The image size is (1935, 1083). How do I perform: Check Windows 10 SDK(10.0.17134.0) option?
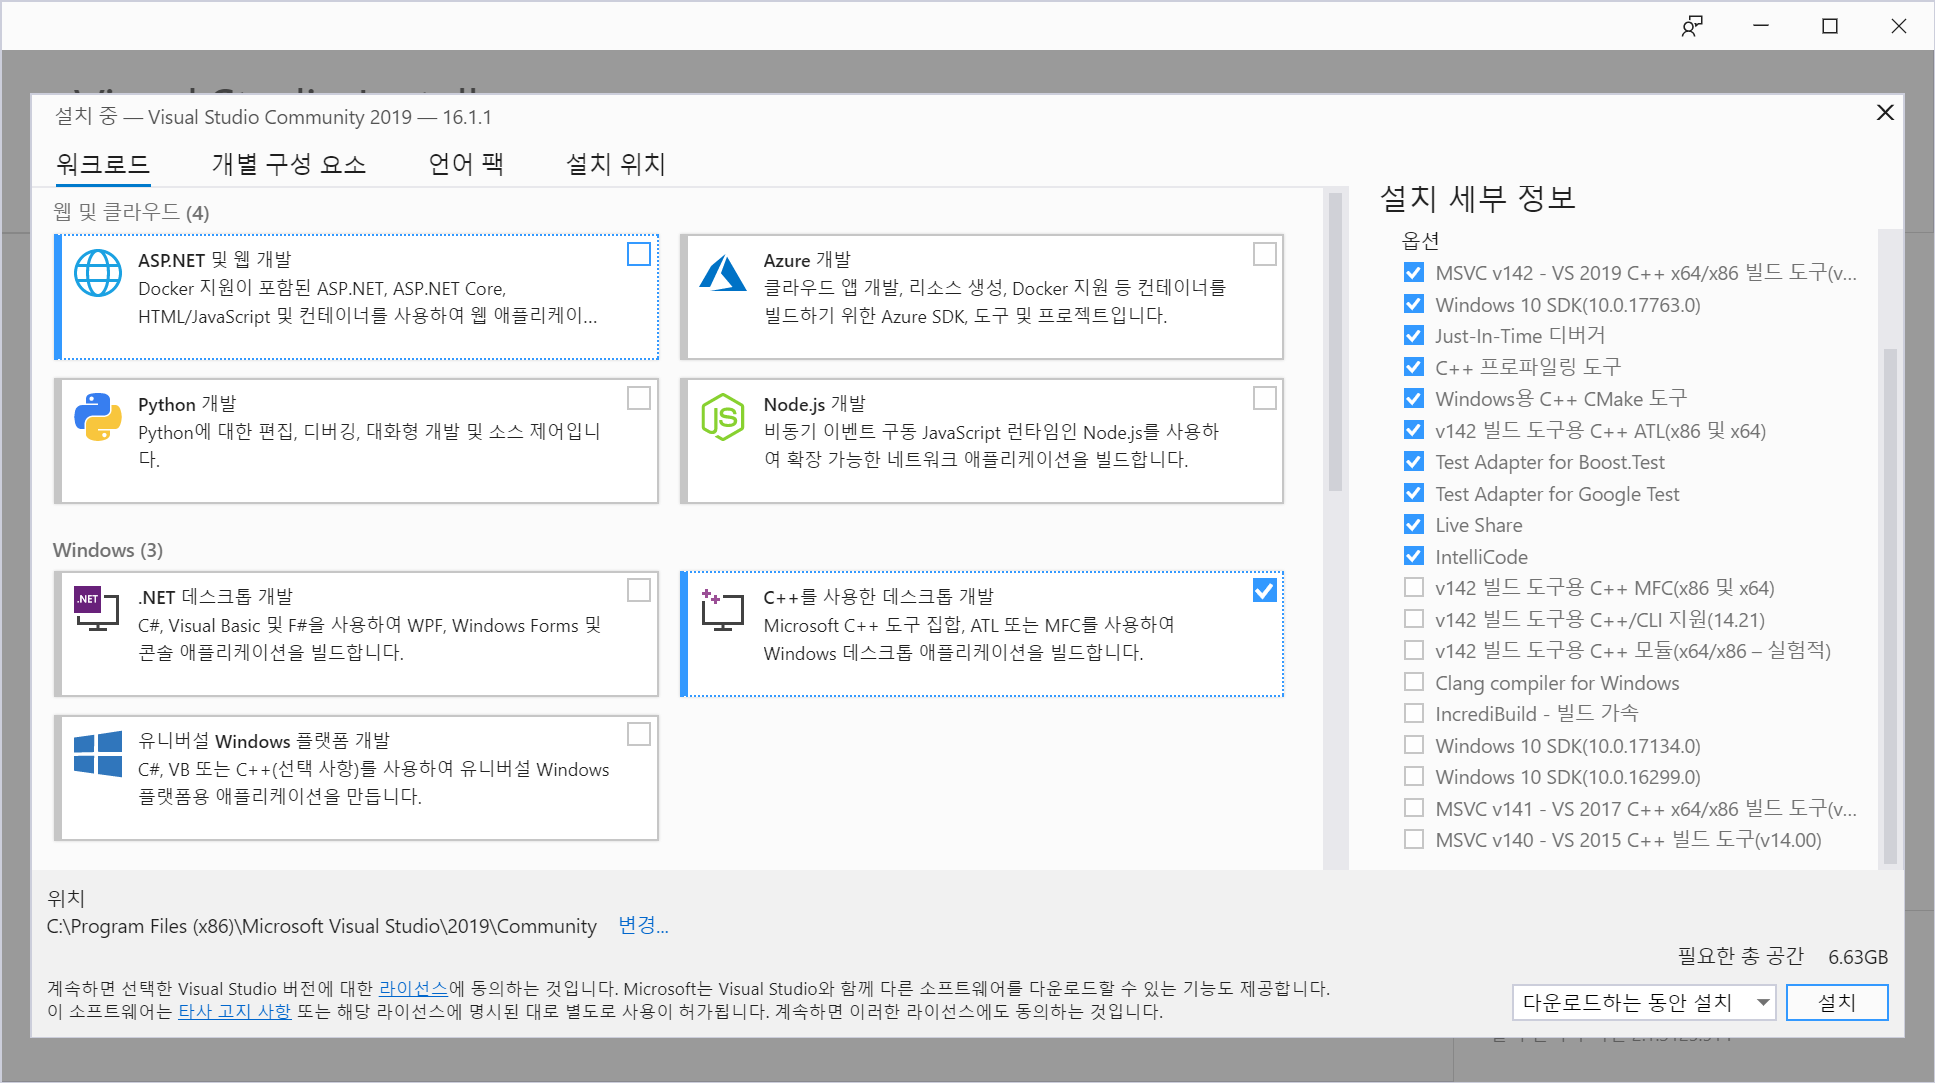point(1414,745)
